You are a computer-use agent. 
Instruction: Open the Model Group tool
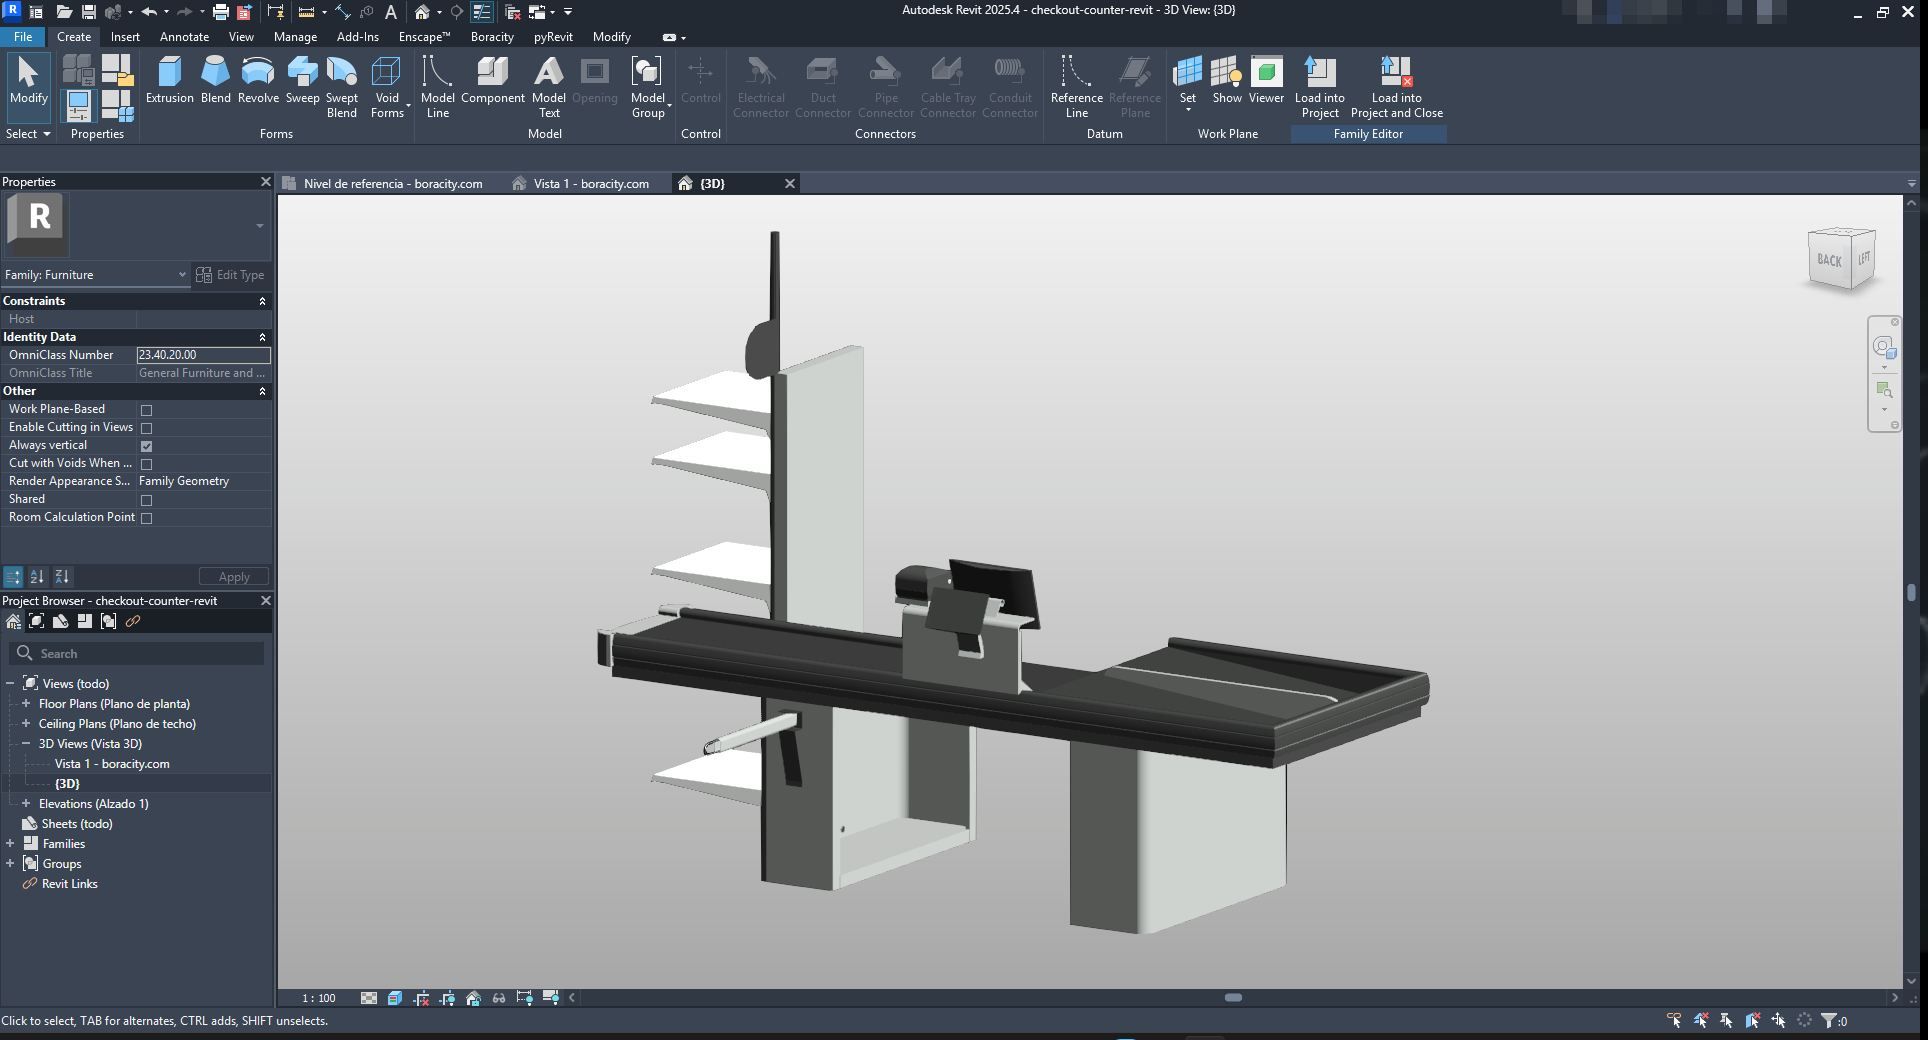pyautogui.click(x=648, y=87)
